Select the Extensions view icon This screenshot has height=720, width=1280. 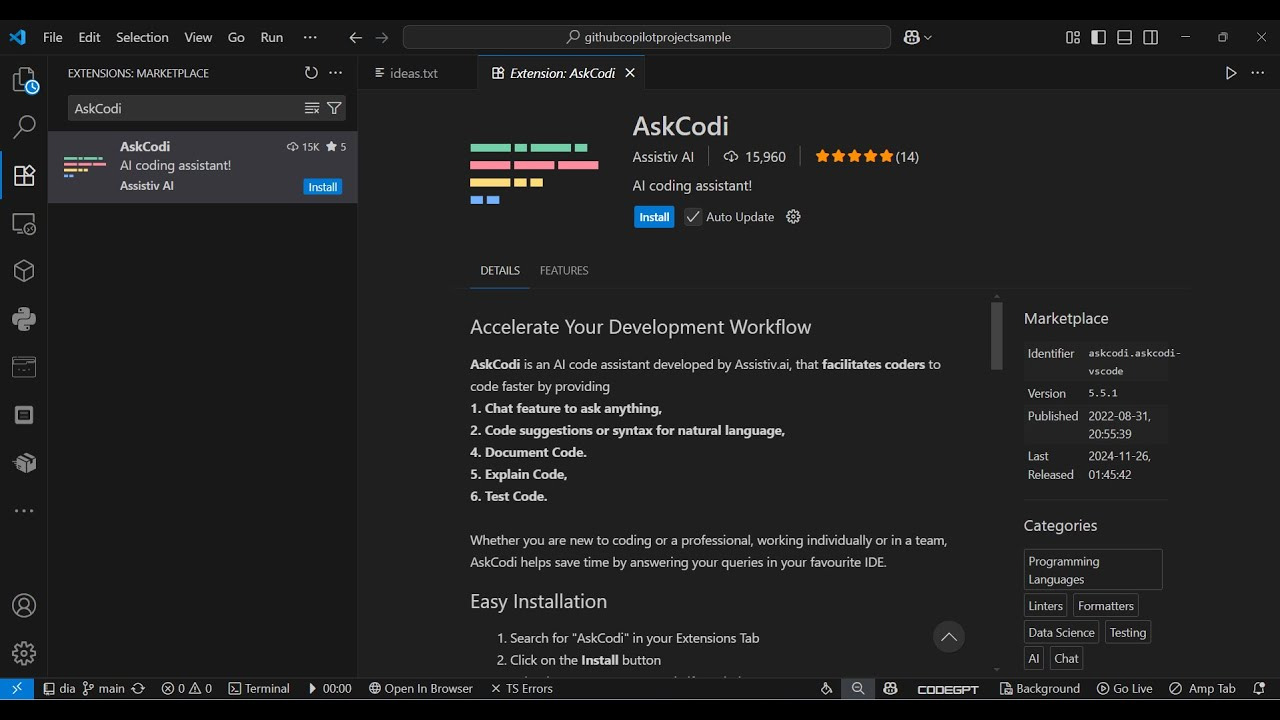coord(24,175)
